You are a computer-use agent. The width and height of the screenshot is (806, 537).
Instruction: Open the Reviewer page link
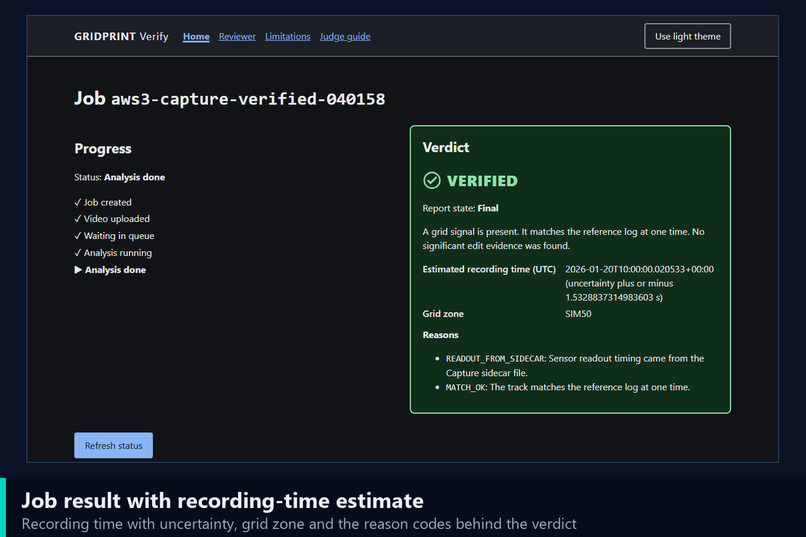click(237, 36)
